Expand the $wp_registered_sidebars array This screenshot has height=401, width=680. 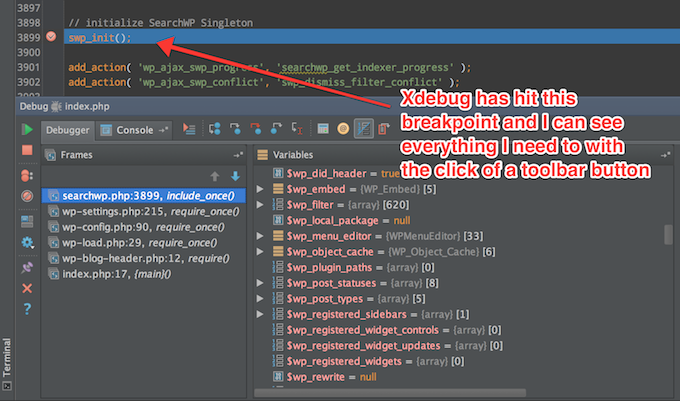point(260,314)
